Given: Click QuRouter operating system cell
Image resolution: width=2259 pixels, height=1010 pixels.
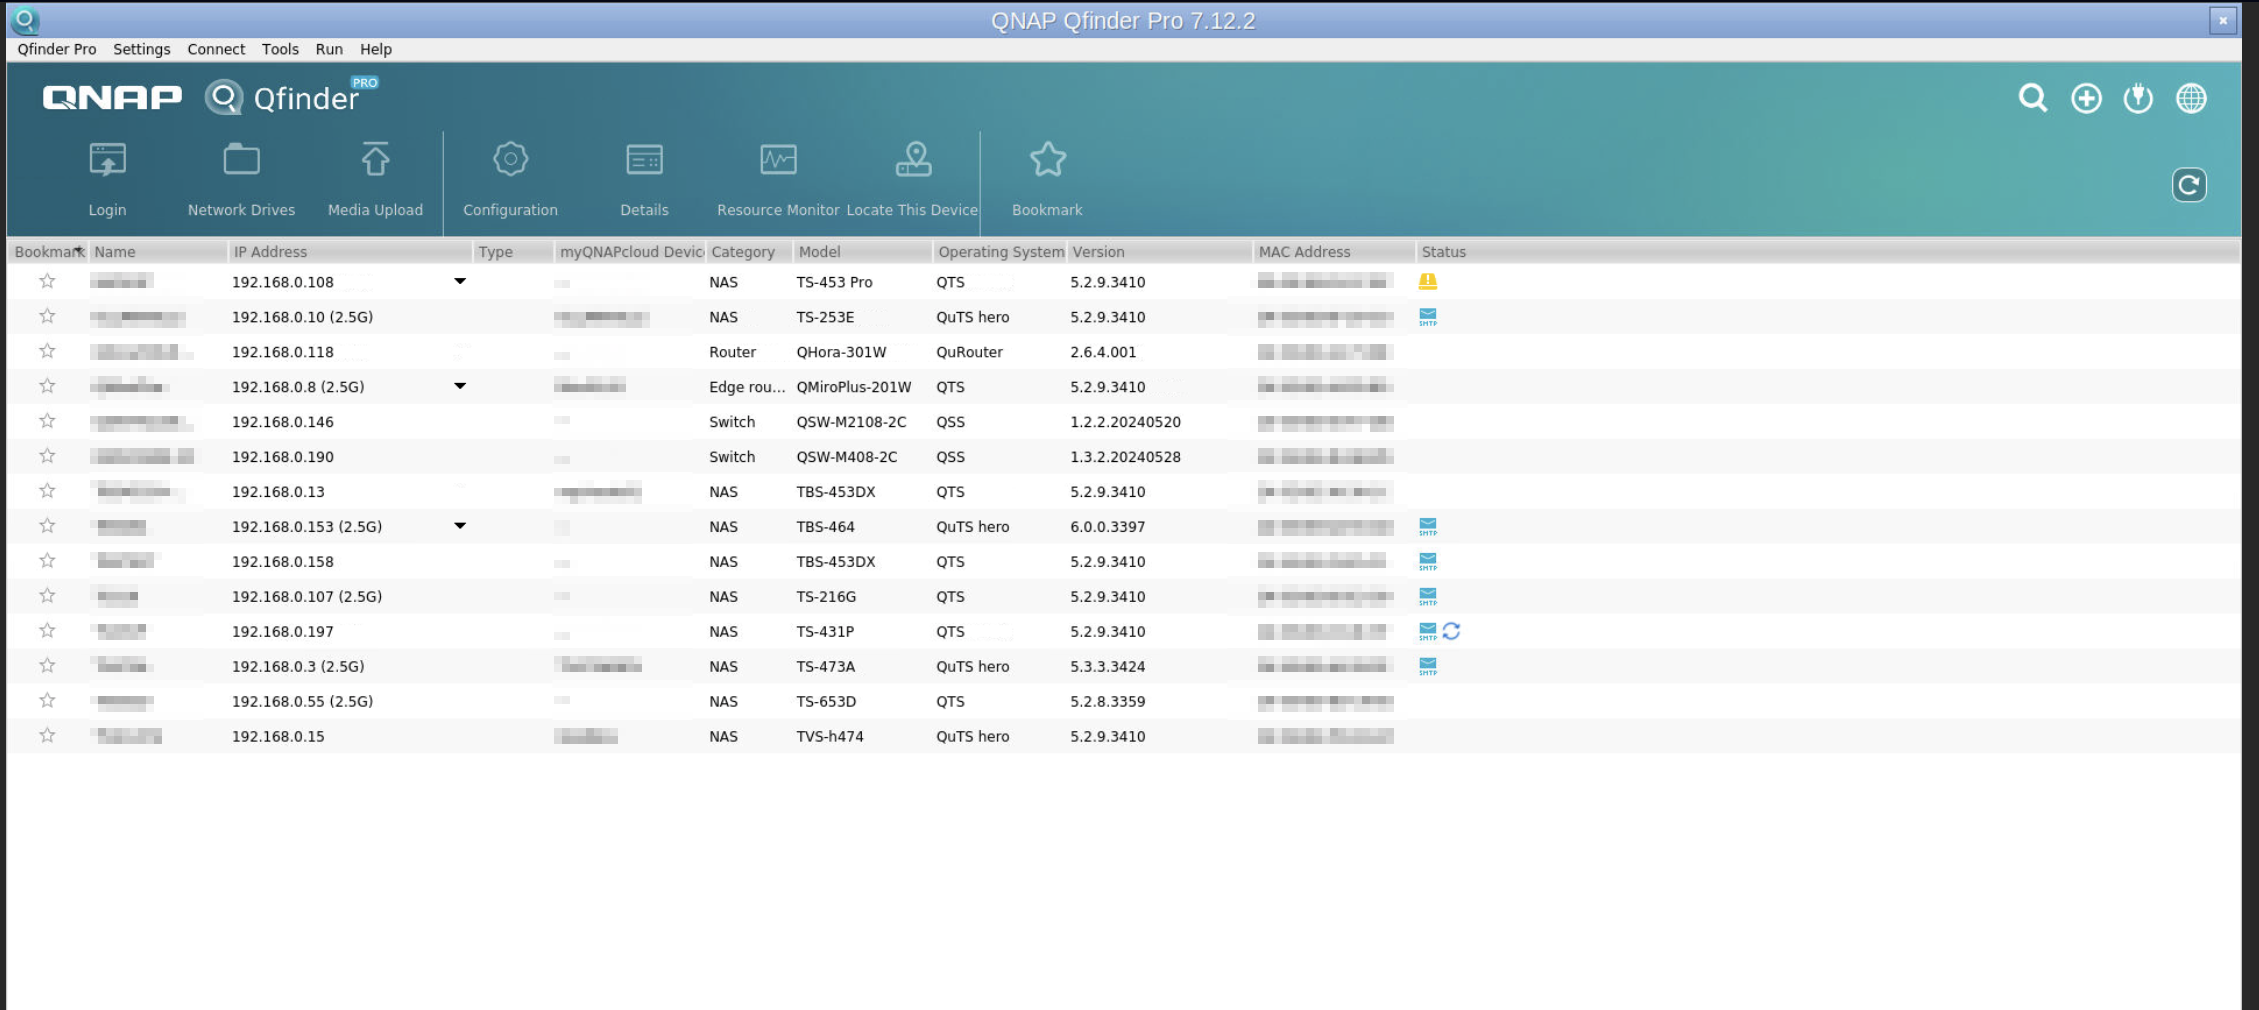Looking at the screenshot, I should coord(969,352).
